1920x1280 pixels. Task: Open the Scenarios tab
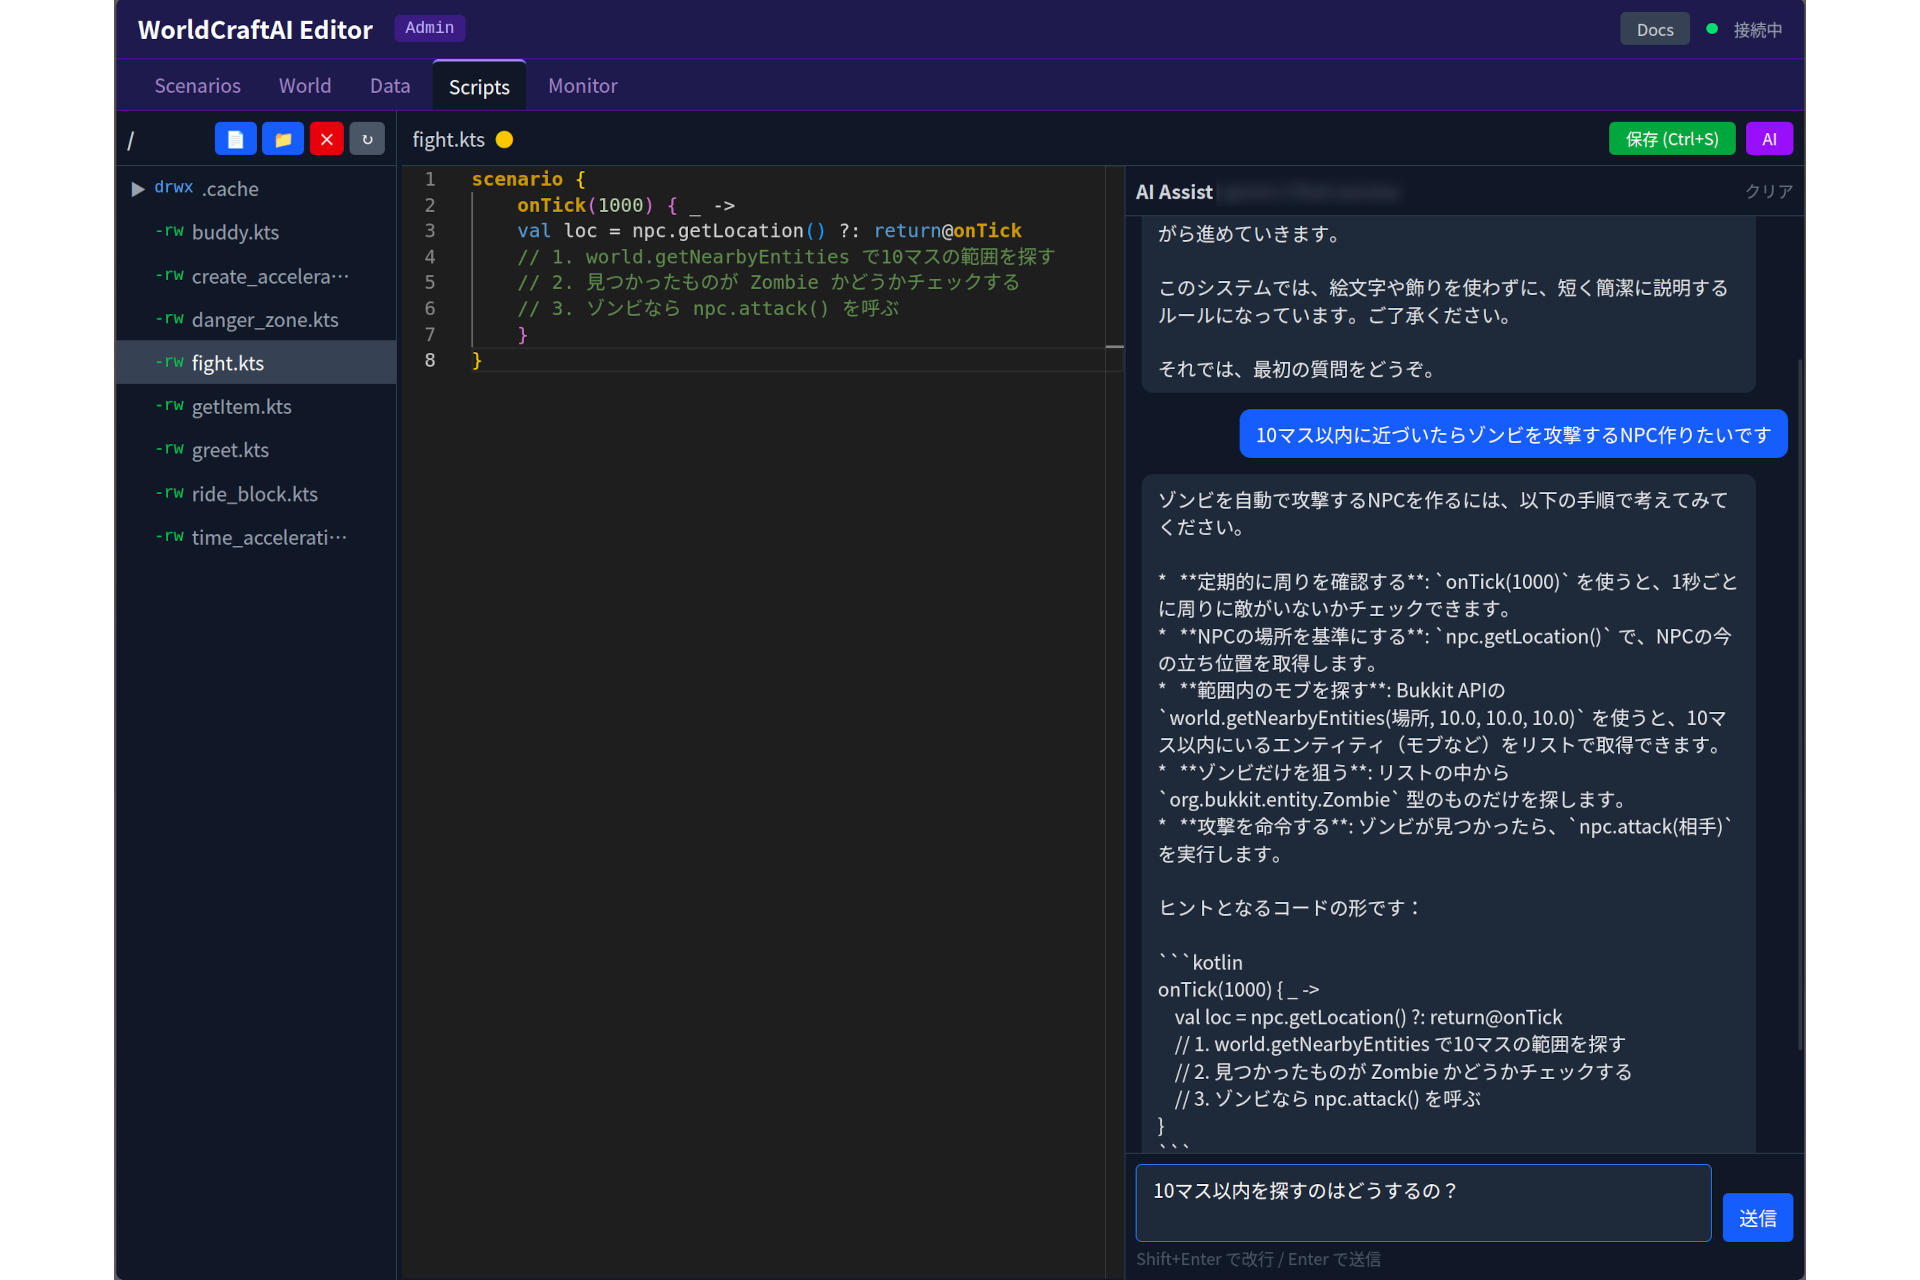[x=197, y=86]
